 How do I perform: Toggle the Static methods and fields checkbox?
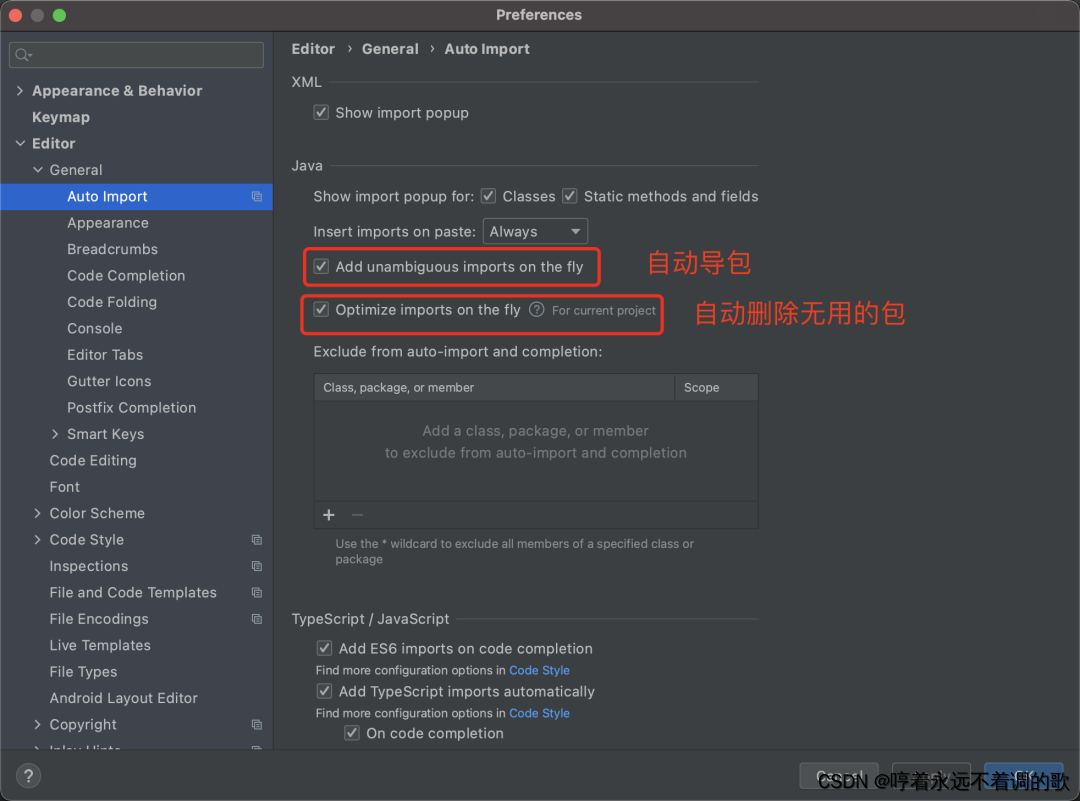click(569, 196)
